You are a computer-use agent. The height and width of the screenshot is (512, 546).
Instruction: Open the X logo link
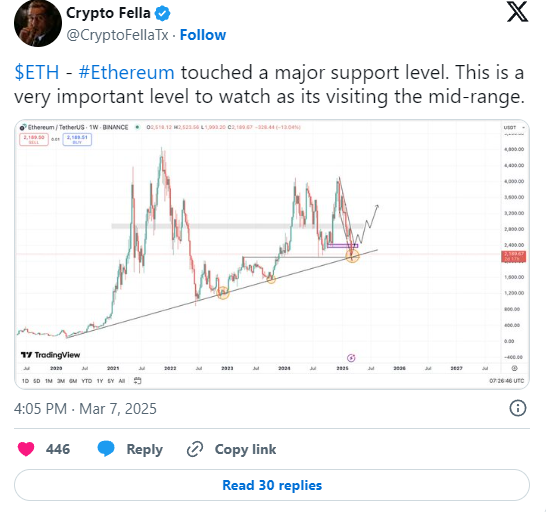click(517, 11)
